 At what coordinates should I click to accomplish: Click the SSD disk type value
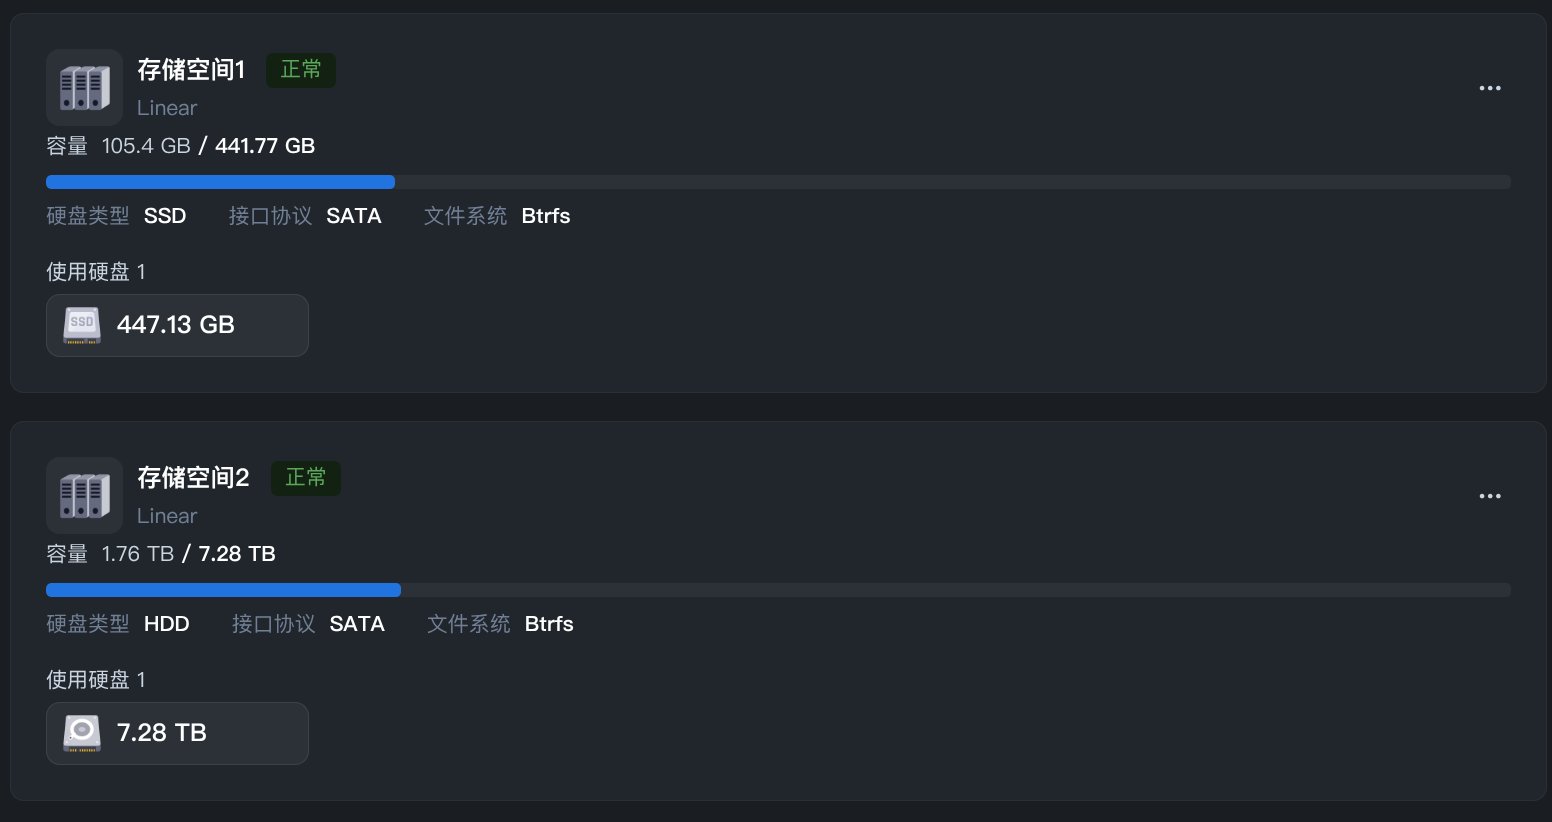(165, 216)
